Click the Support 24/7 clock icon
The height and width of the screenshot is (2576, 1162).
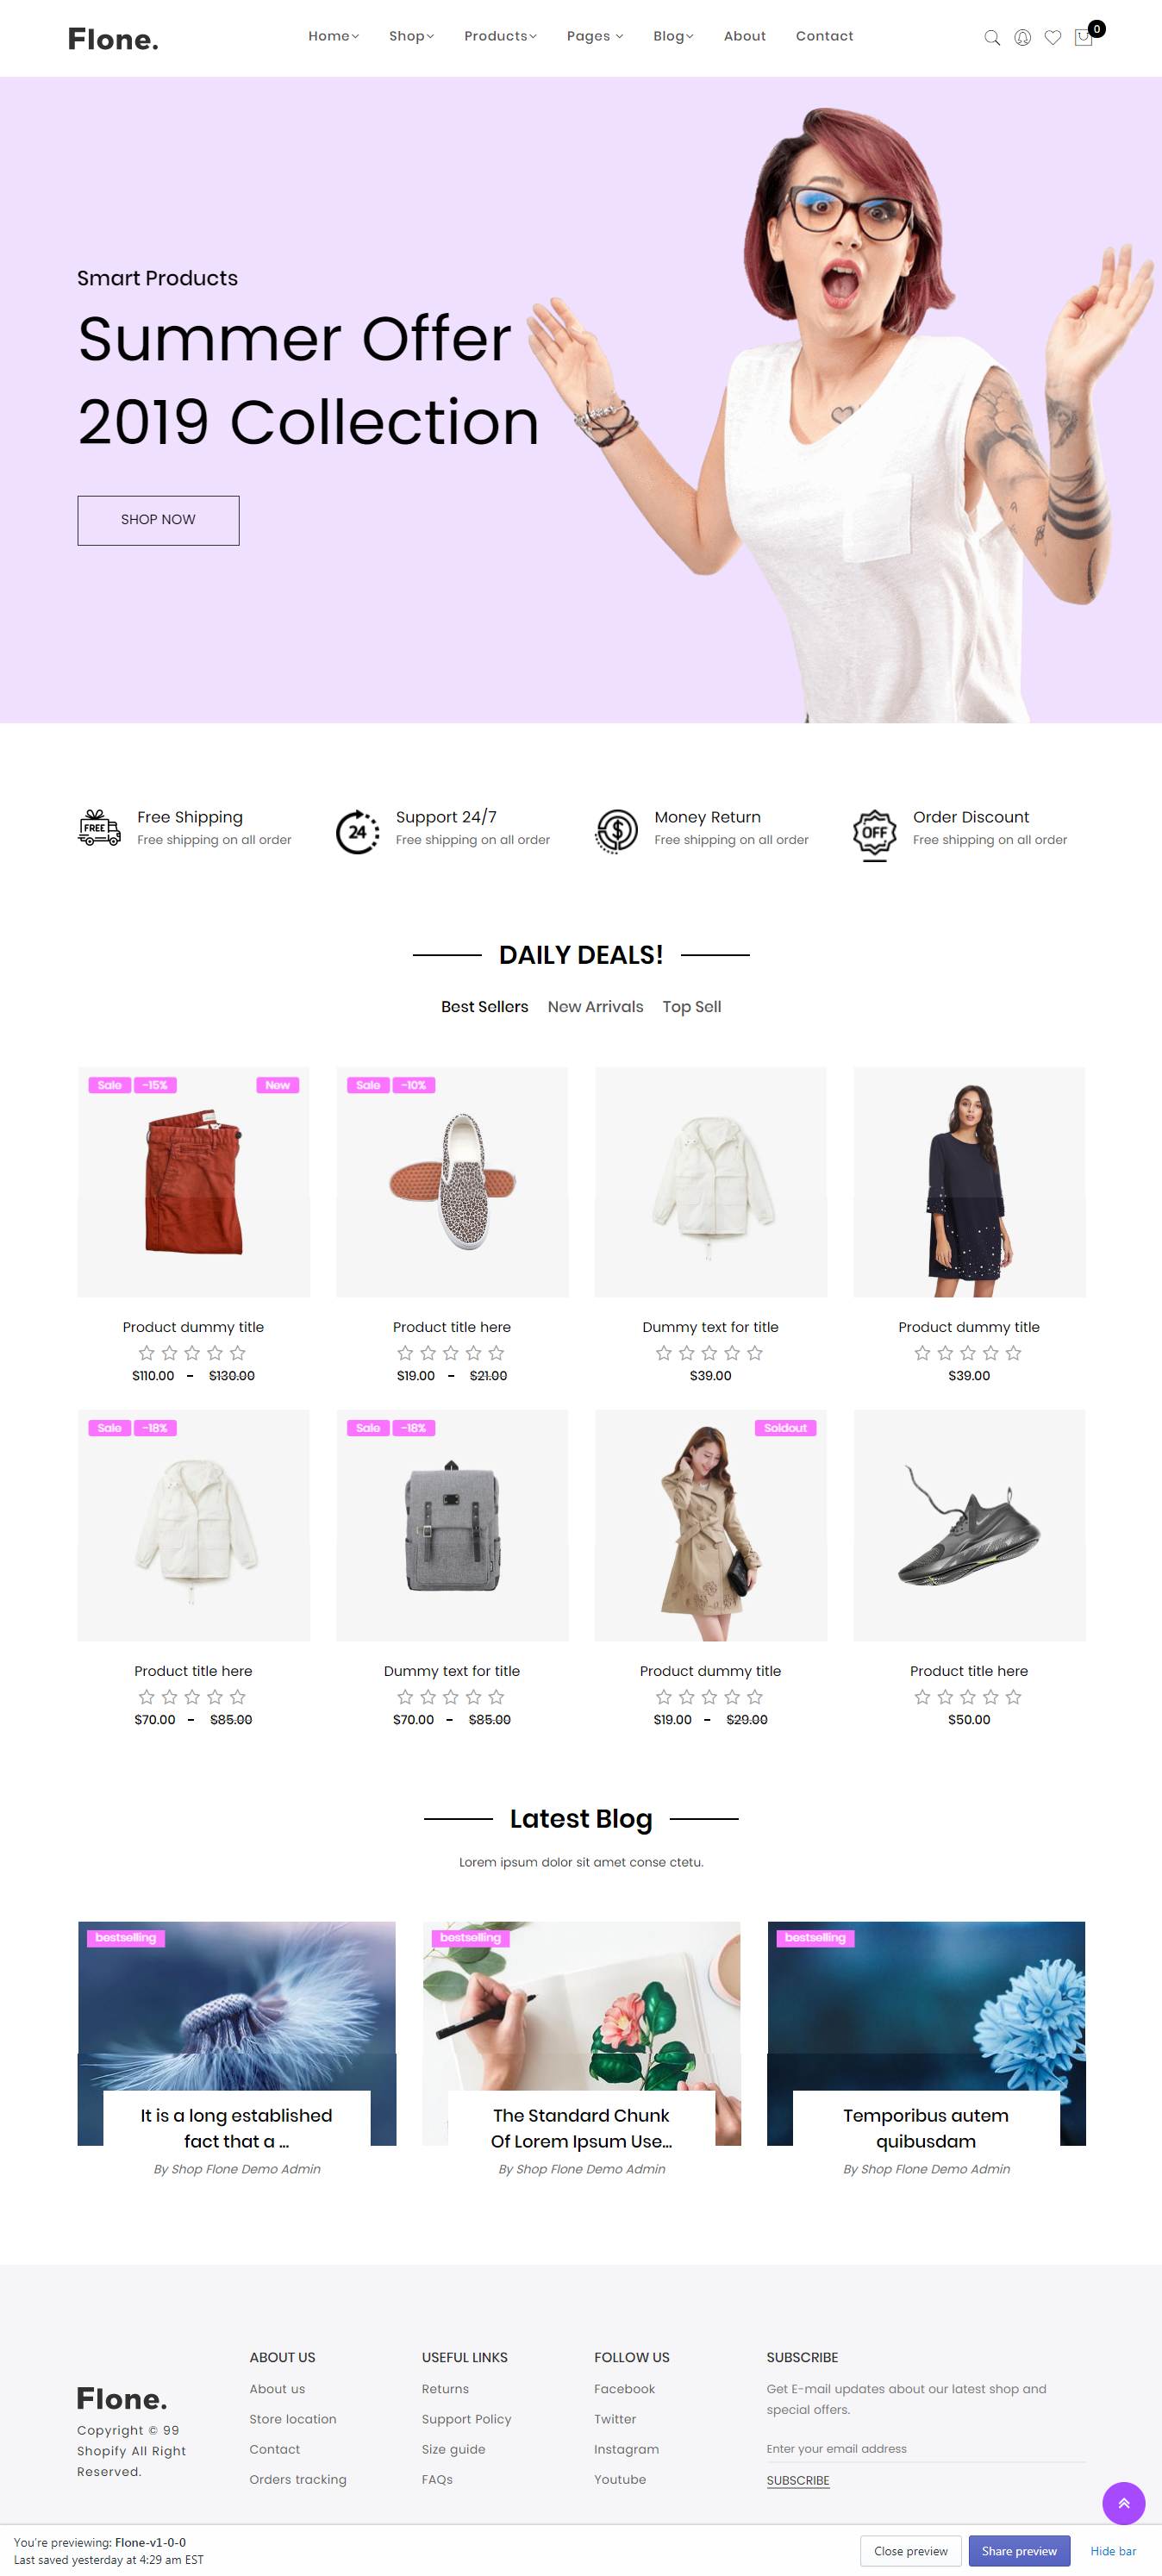[x=357, y=831]
